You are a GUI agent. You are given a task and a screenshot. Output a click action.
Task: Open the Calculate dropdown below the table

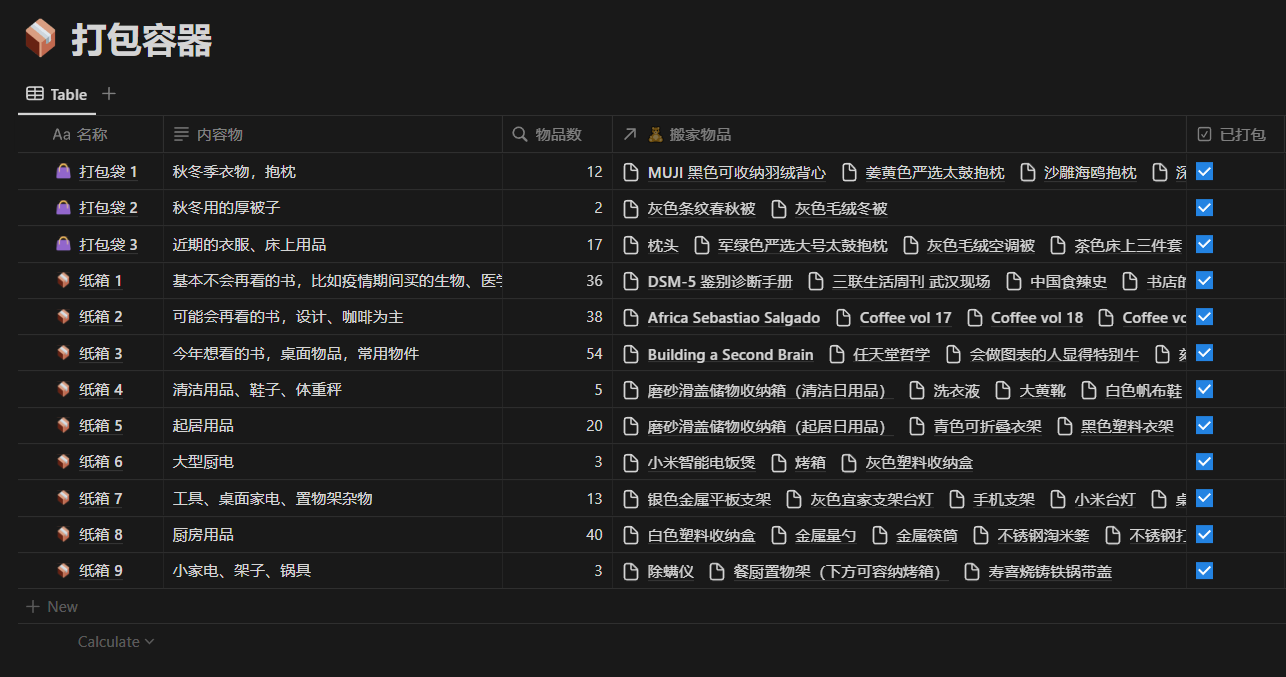tap(116, 642)
